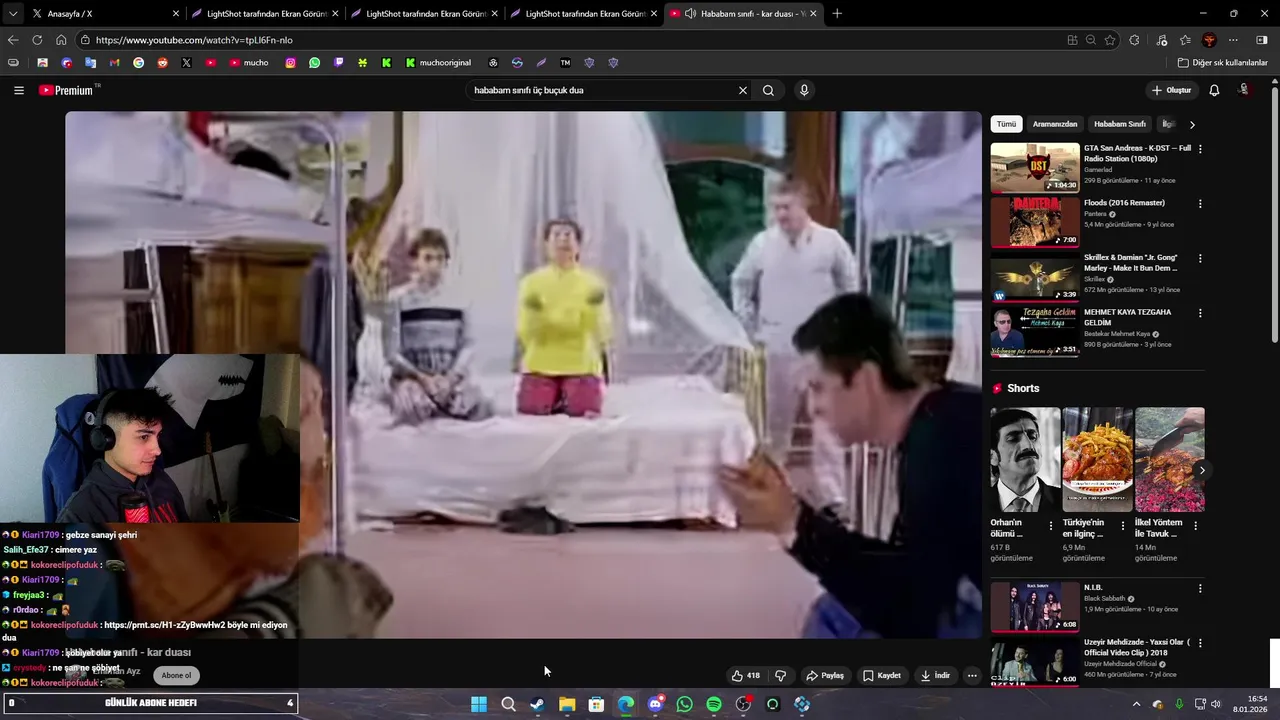1280x720 pixels.
Task: Open N.I.B. Black Sabbath video thumbnail
Action: [x=1035, y=607]
